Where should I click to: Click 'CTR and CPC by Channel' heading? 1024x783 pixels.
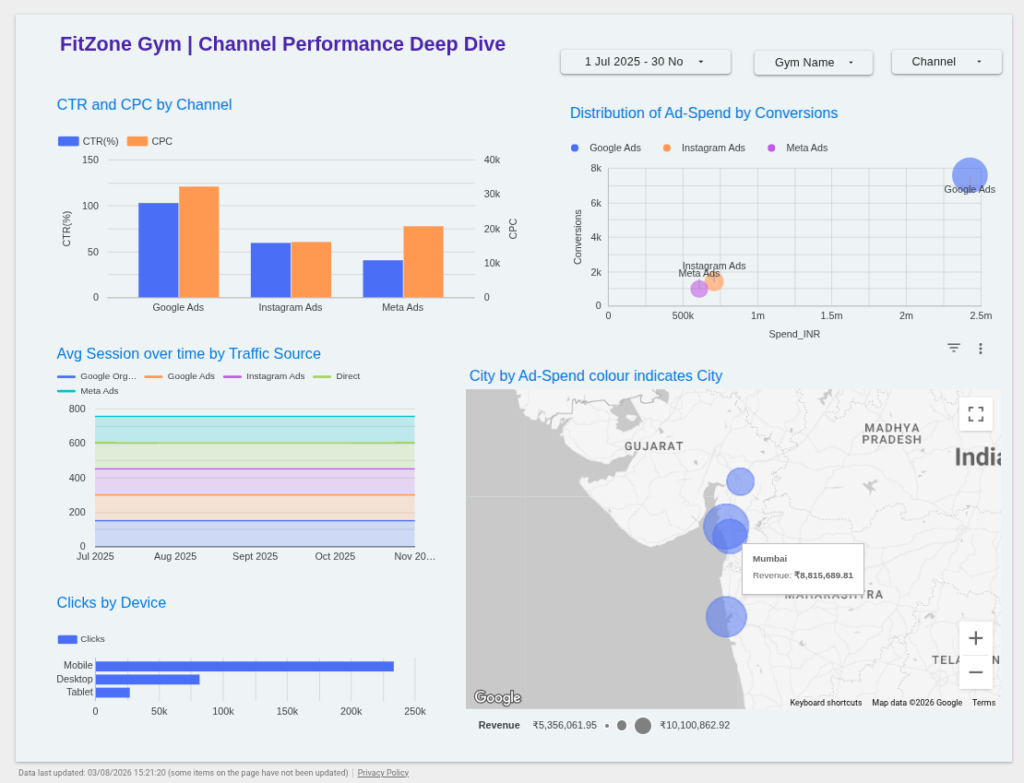coord(144,104)
